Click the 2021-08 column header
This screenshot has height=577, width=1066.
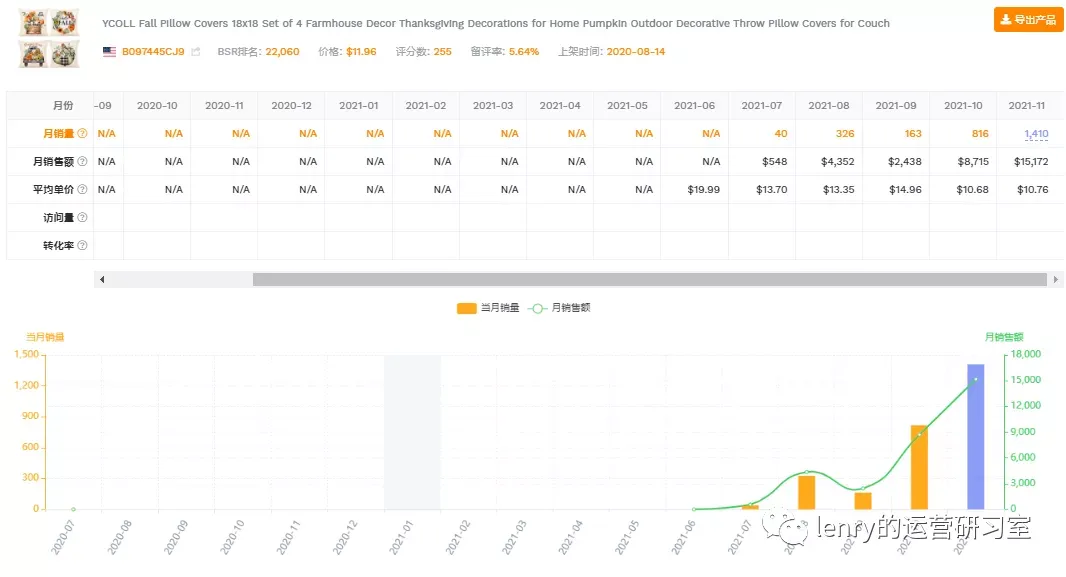829,105
